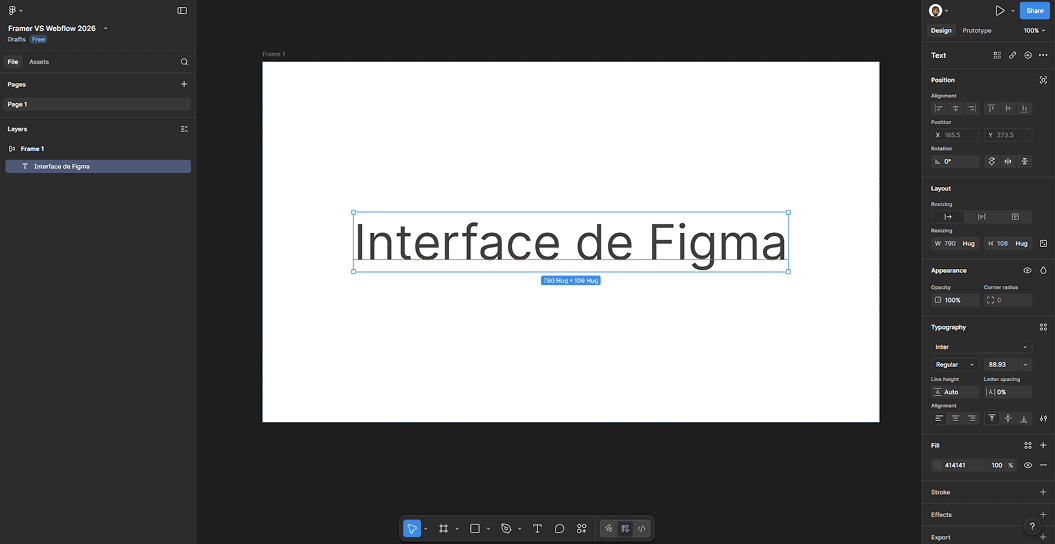Open the Inter font family dropdown
The width and height of the screenshot is (1055, 544).
[x=982, y=347]
